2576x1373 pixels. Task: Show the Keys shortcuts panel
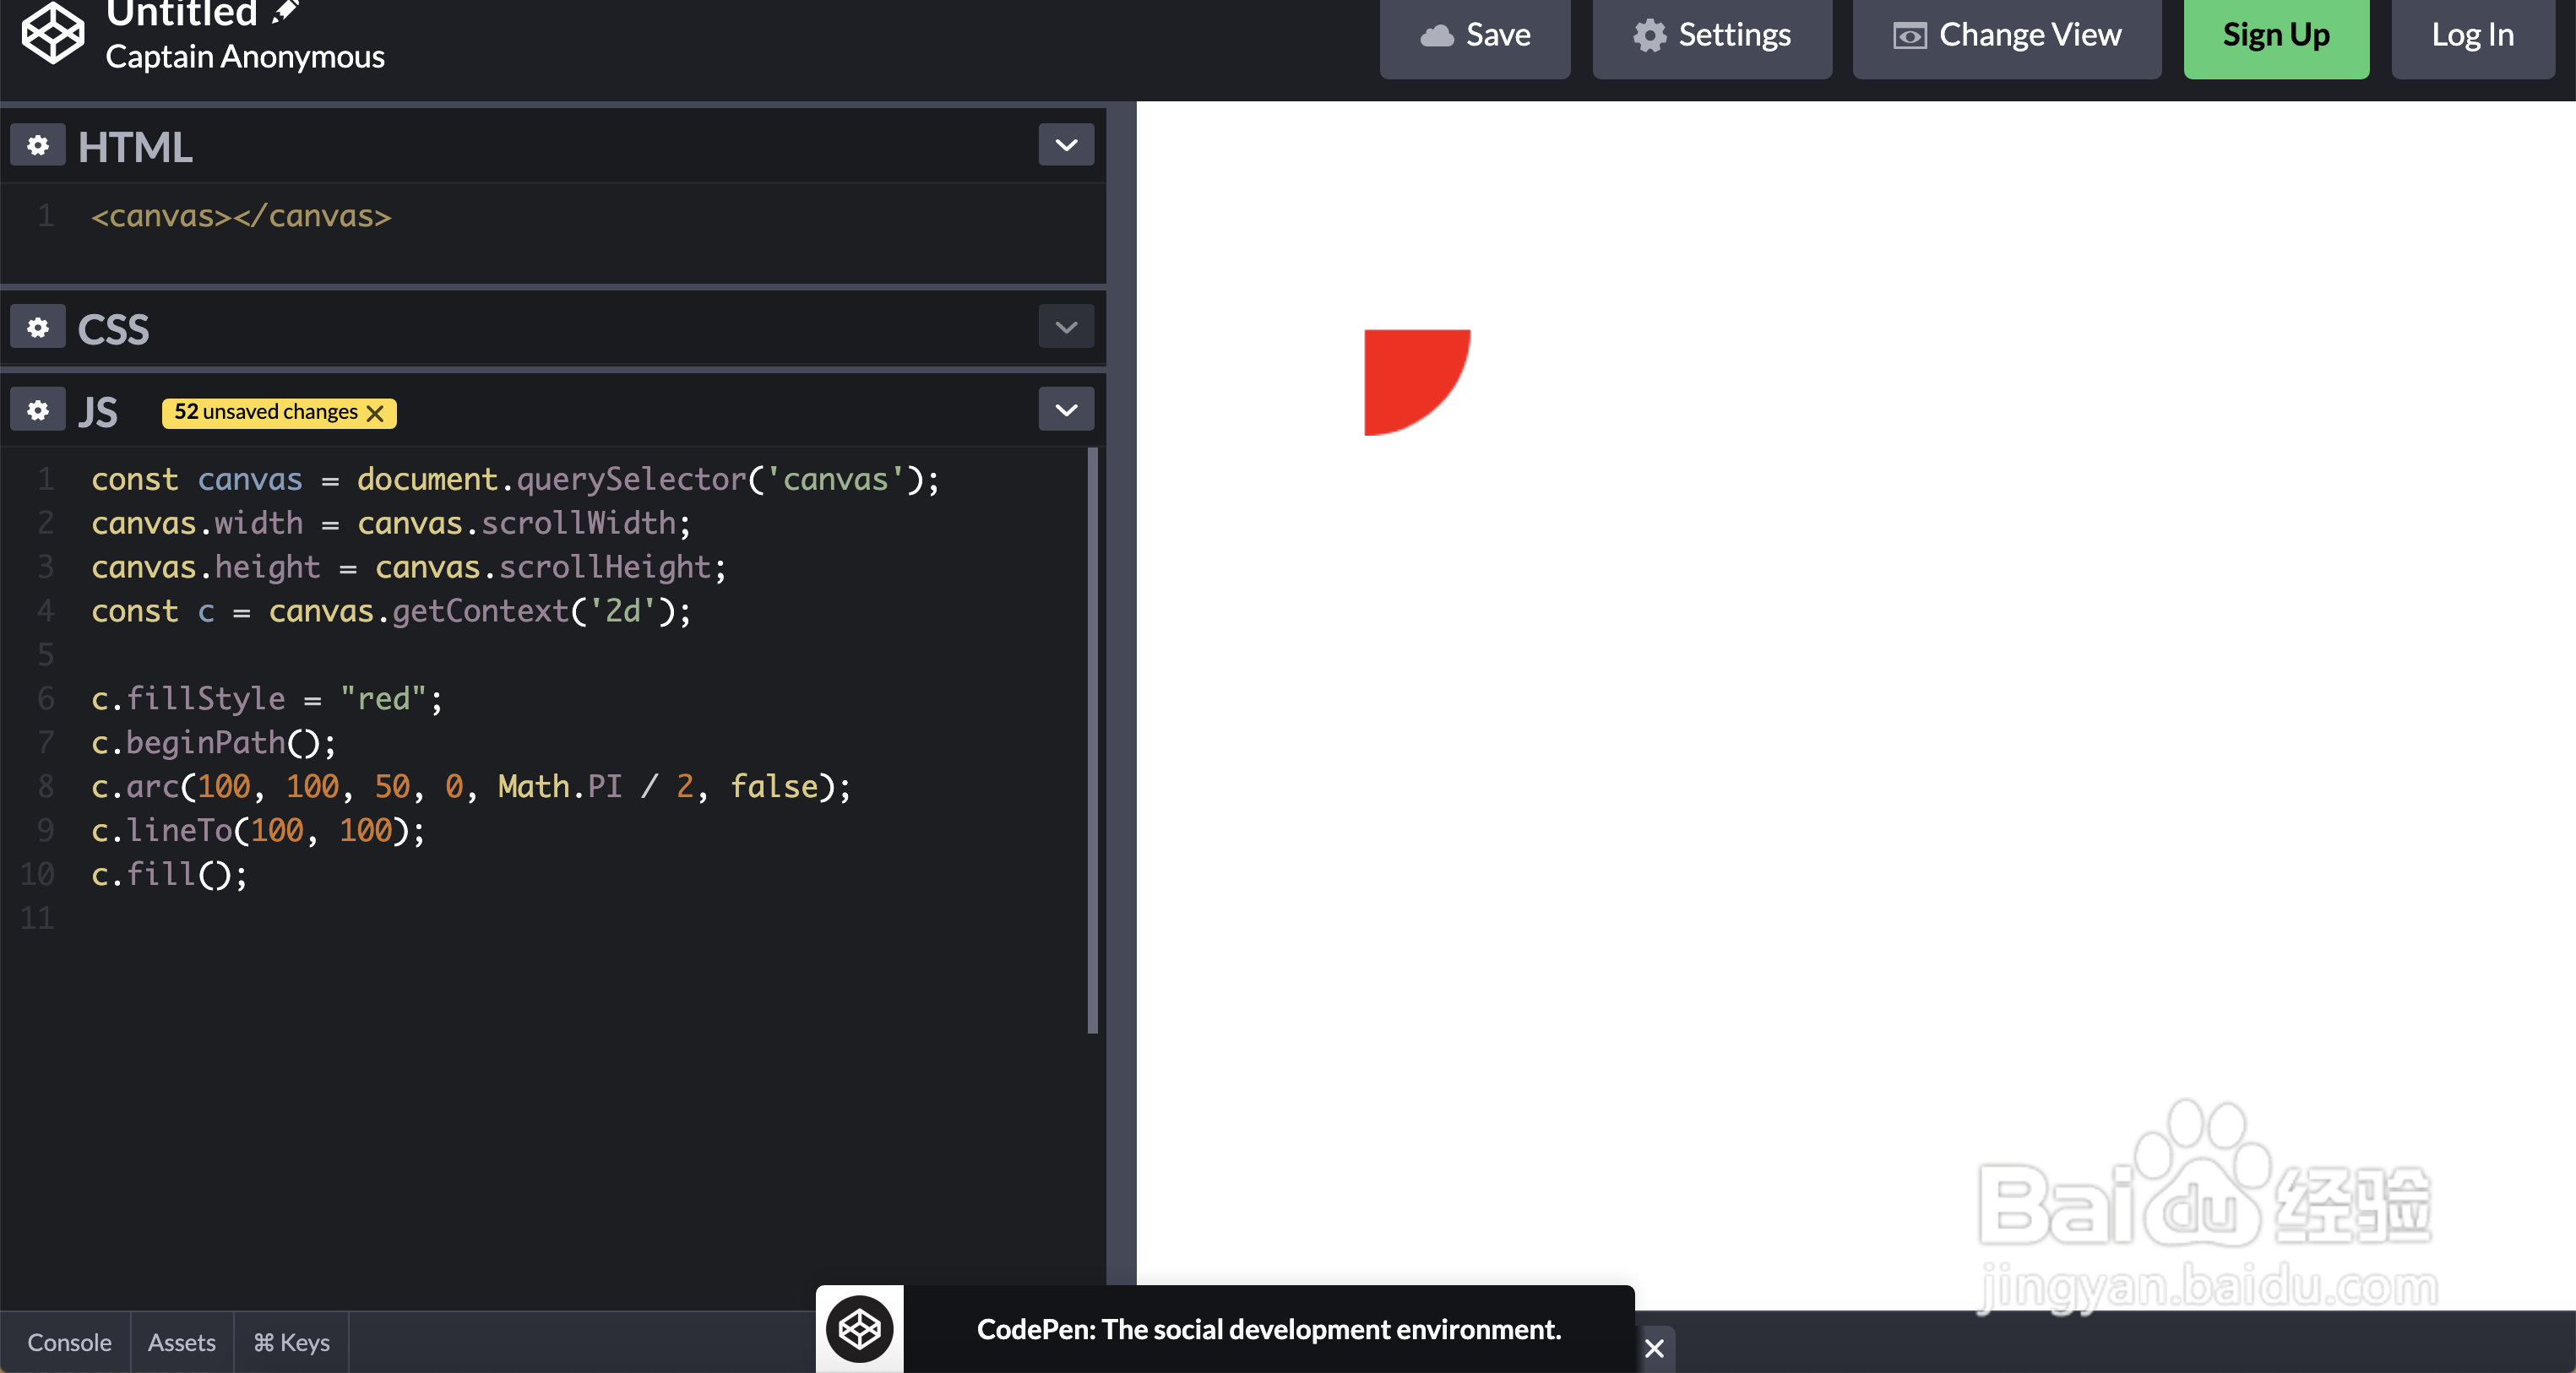pyautogui.click(x=291, y=1342)
